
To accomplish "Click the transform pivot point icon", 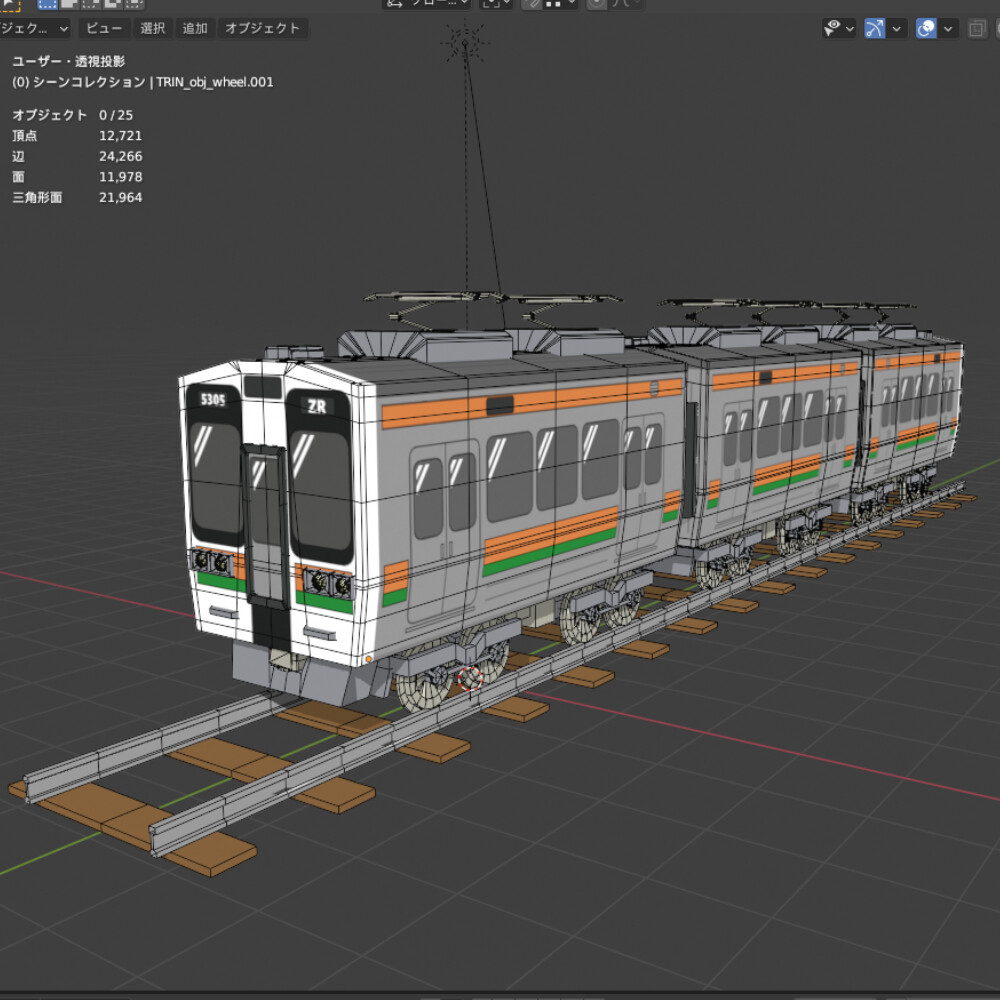I will 489,5.
